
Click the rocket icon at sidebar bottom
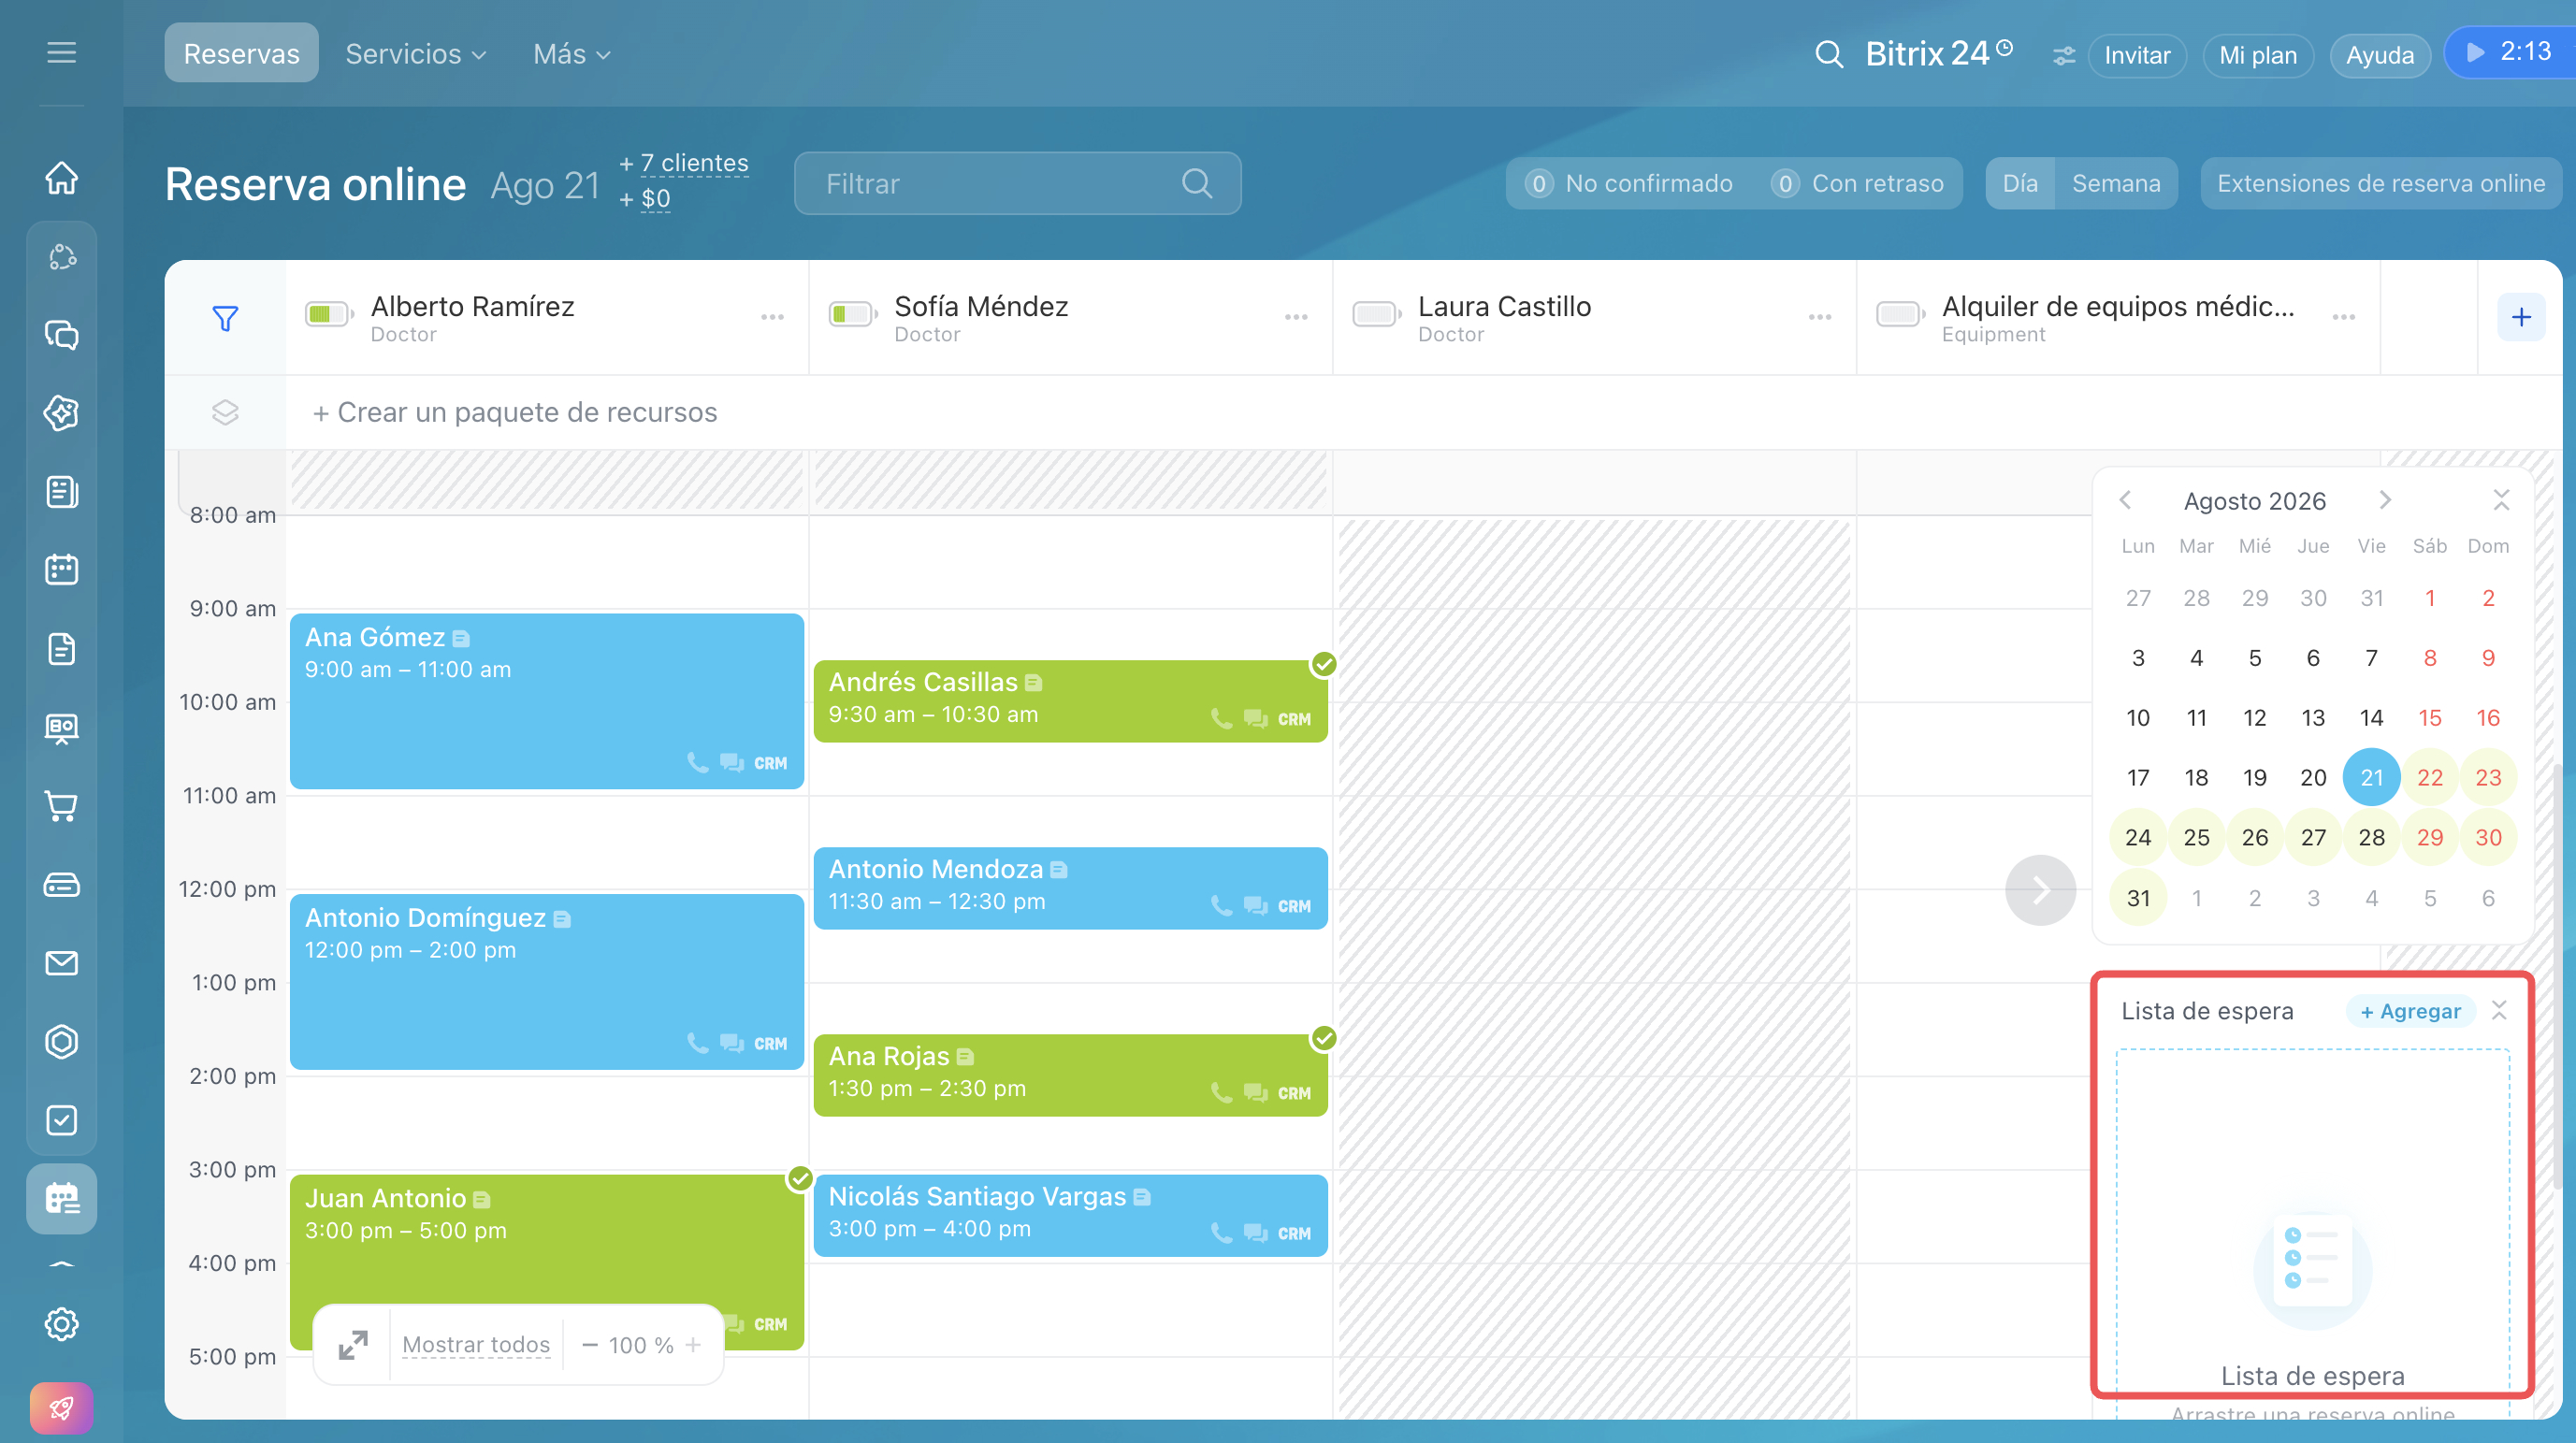(x=61, y=1408)
